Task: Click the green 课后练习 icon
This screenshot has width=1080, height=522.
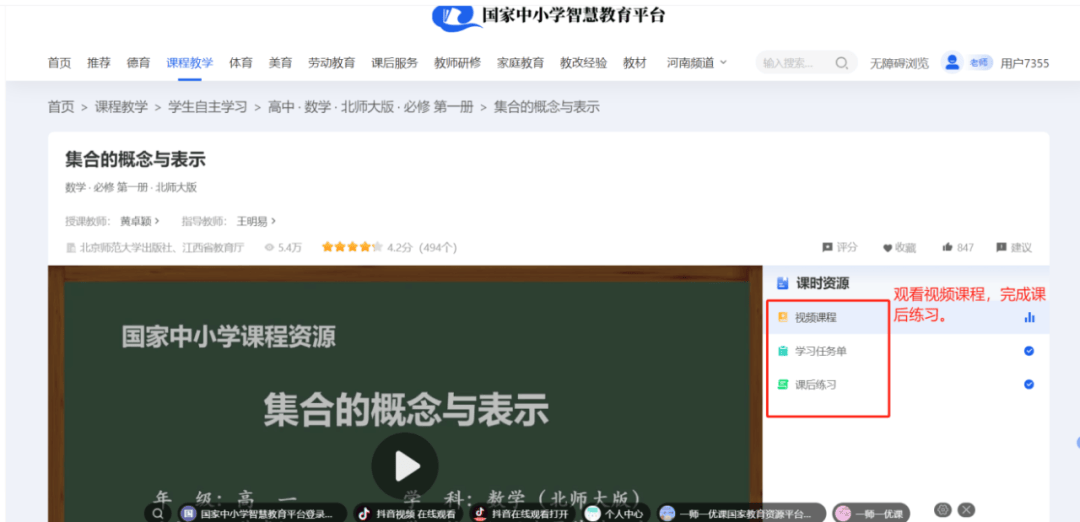Action: [782, 385]
